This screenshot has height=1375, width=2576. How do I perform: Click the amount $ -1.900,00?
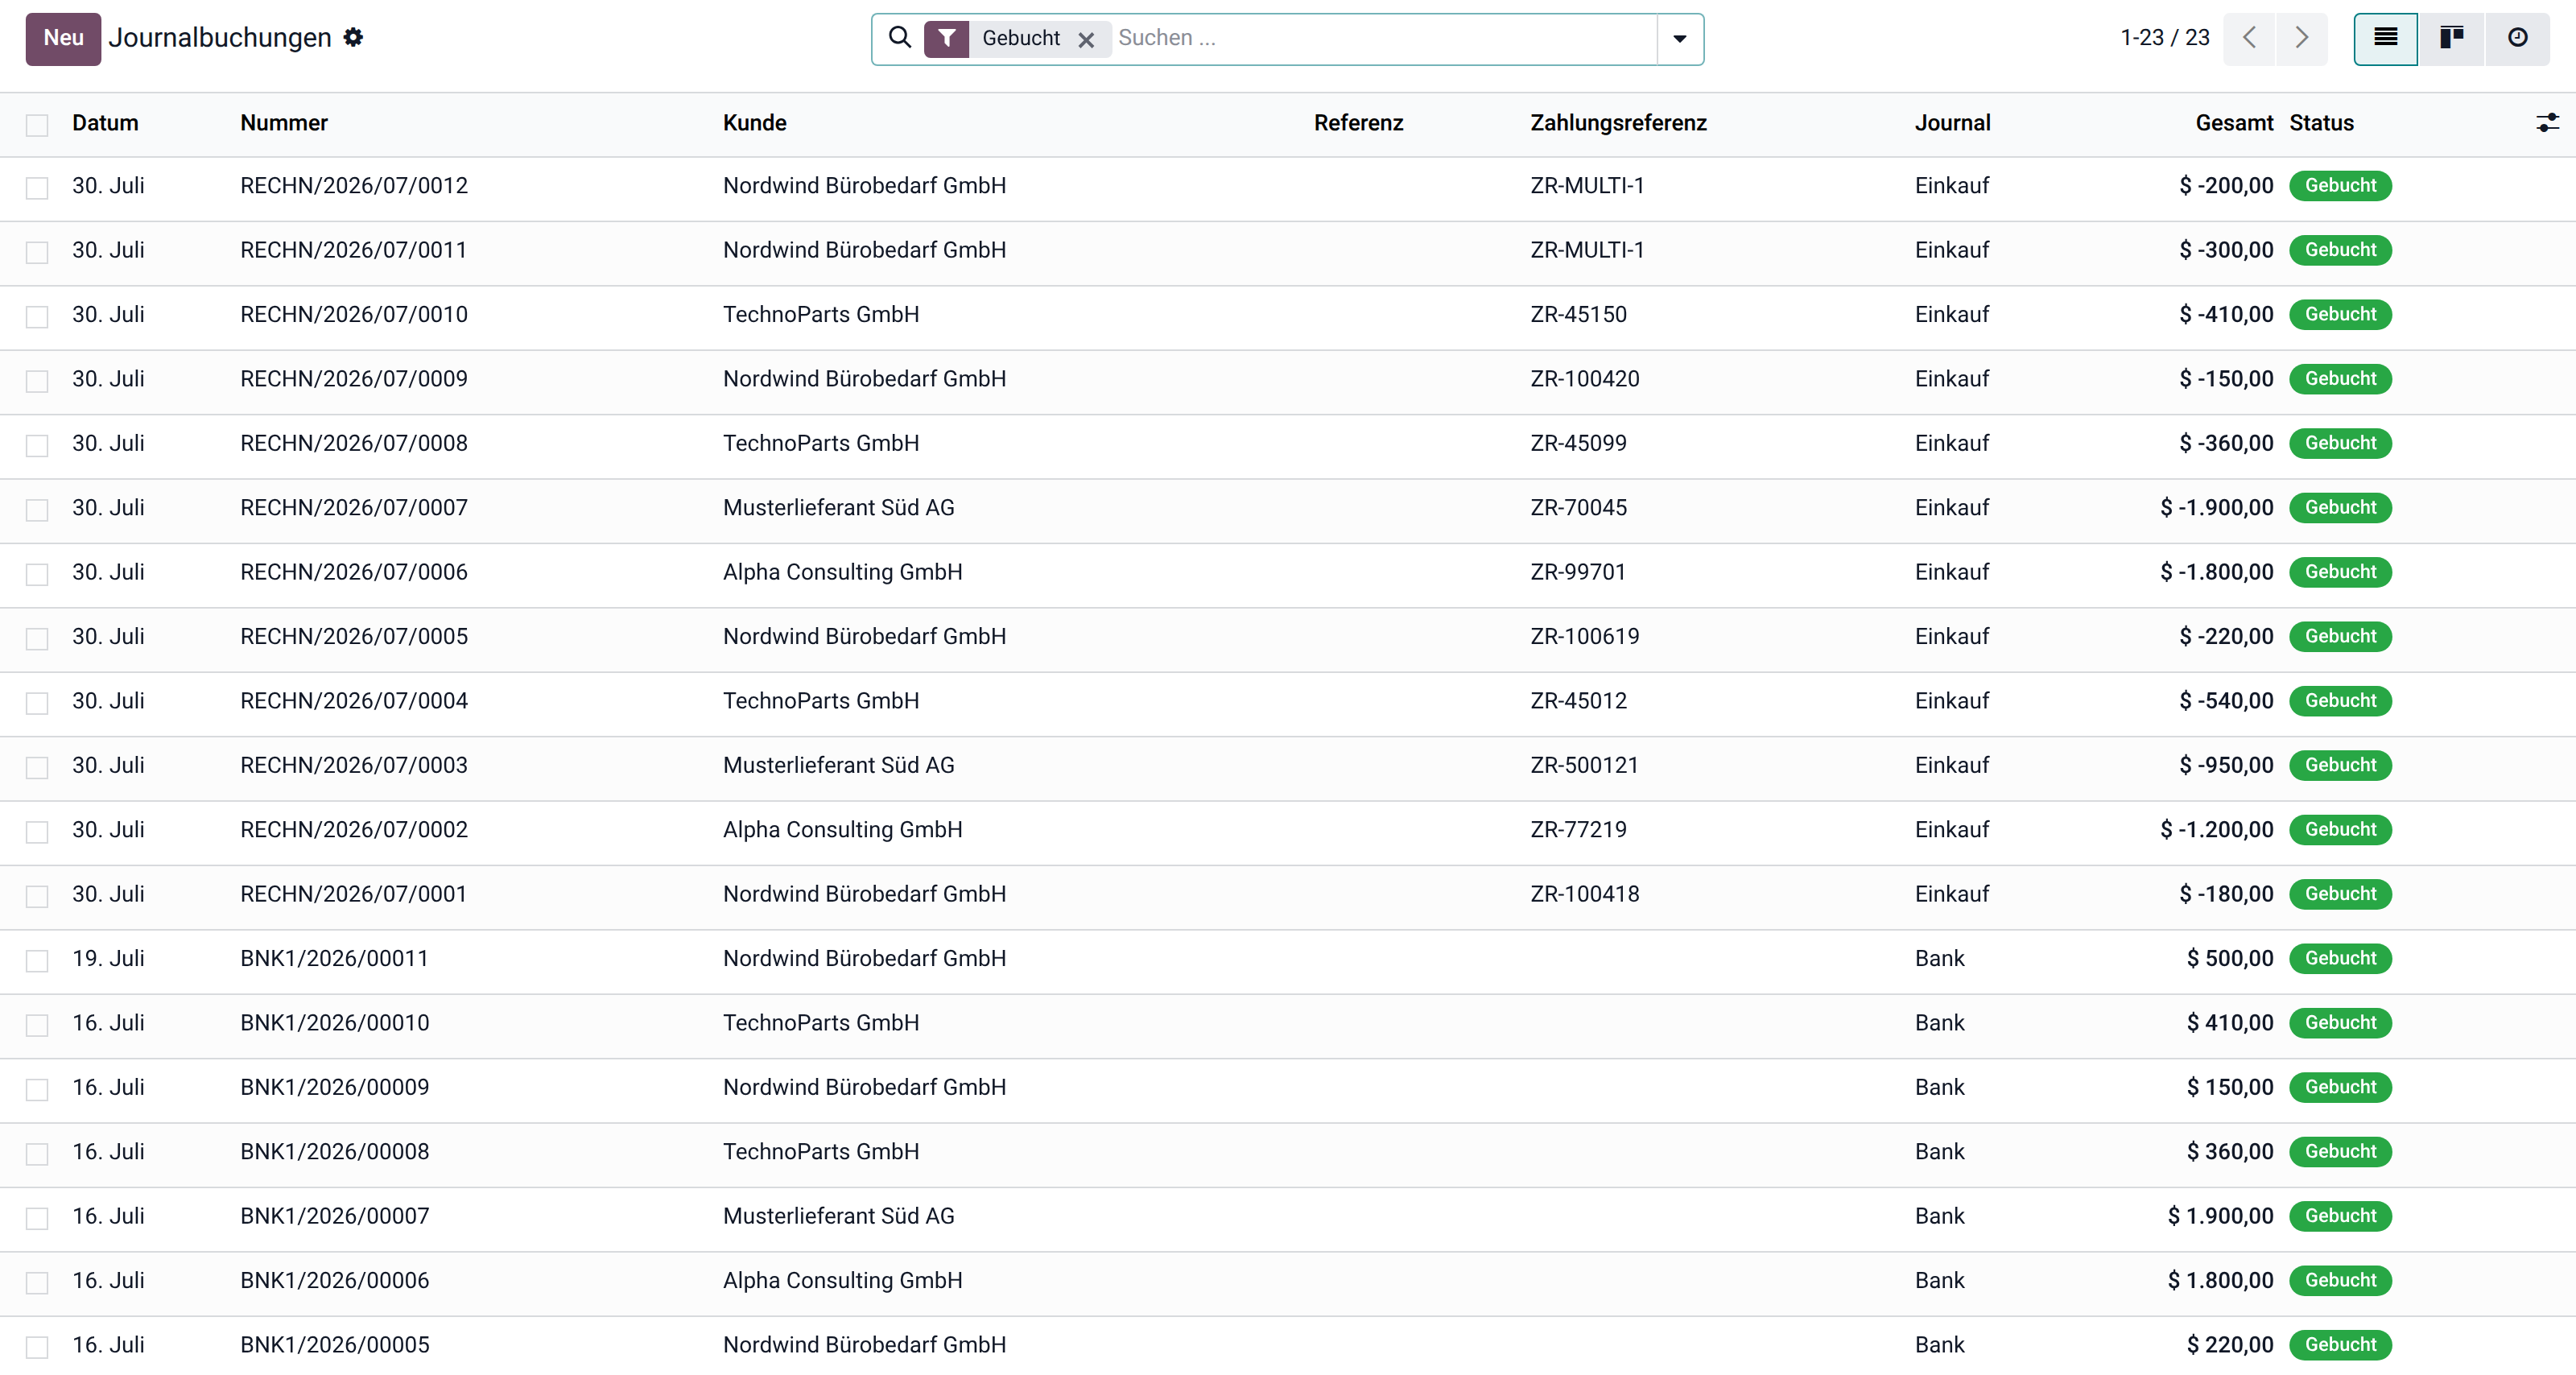pyautogui.click(x=2217, y=508)
